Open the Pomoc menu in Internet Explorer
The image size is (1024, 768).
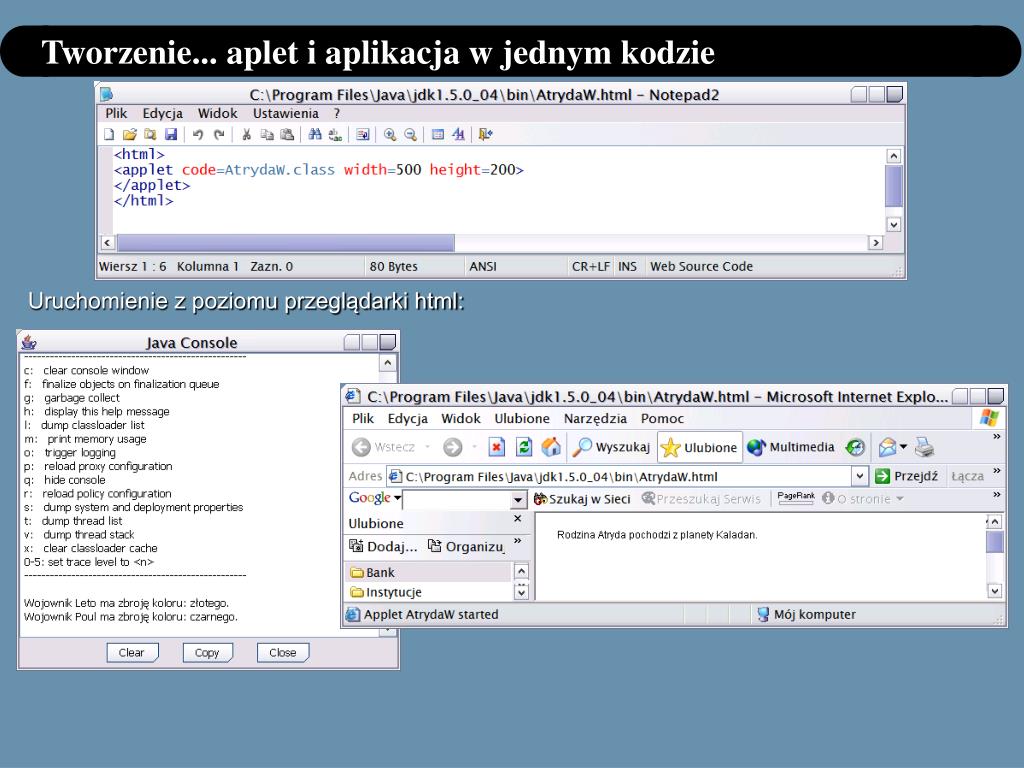[662, 419]
